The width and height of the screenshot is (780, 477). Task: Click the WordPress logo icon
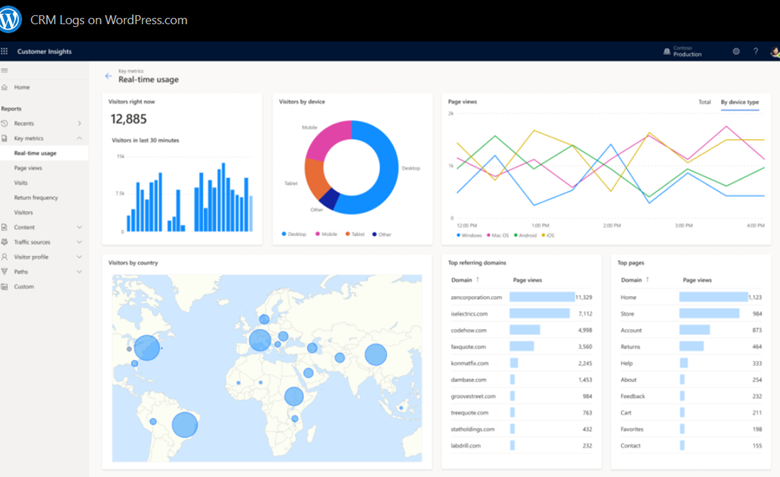coord(9,19)
